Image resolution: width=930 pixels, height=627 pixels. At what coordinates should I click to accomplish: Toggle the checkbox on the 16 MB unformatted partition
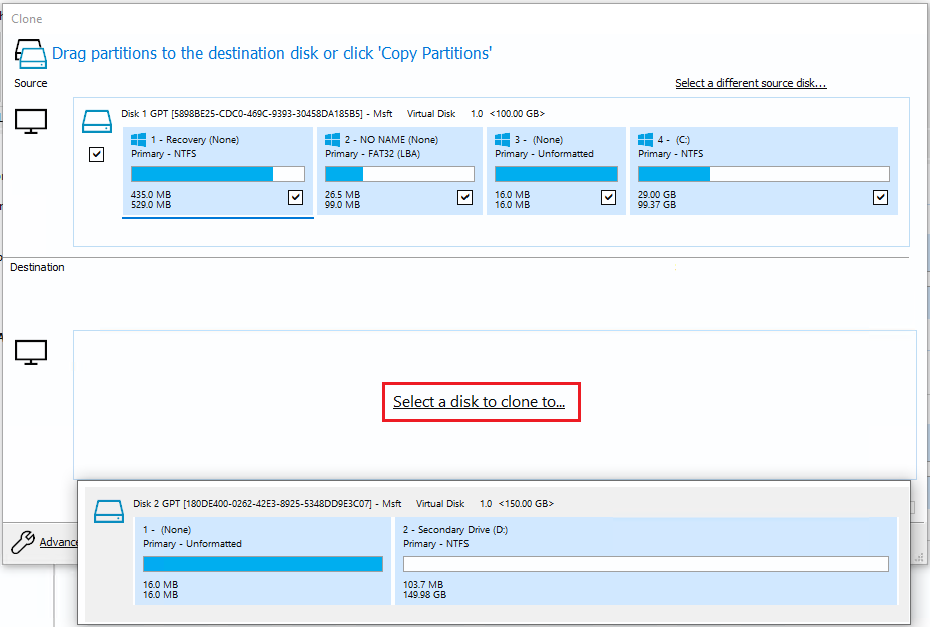[x=608, y=197]
